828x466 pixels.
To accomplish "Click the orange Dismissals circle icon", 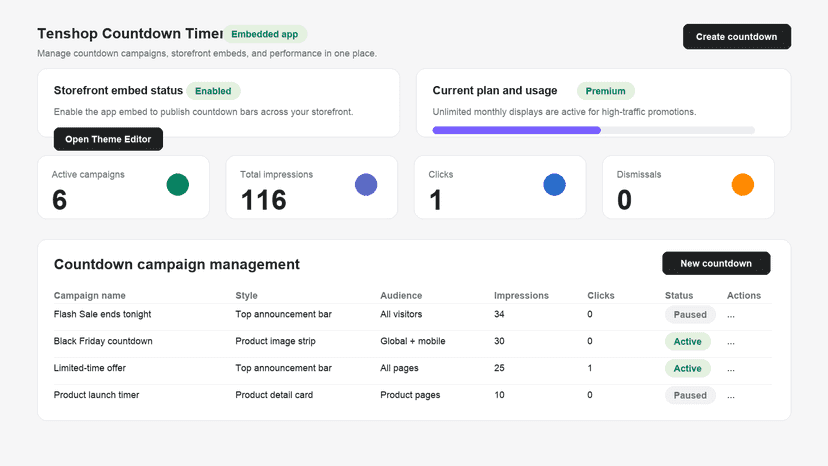I will click(x=742, y=184).
